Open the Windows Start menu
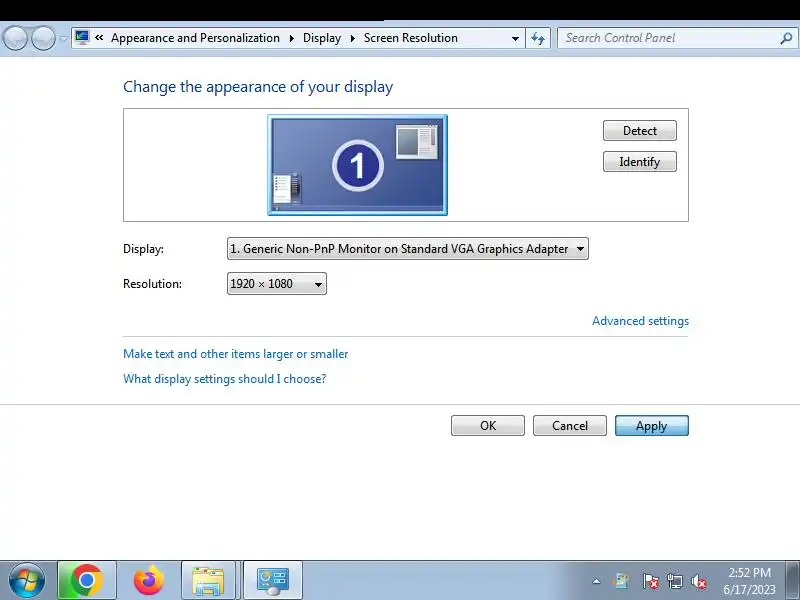 tap(27, 581)
